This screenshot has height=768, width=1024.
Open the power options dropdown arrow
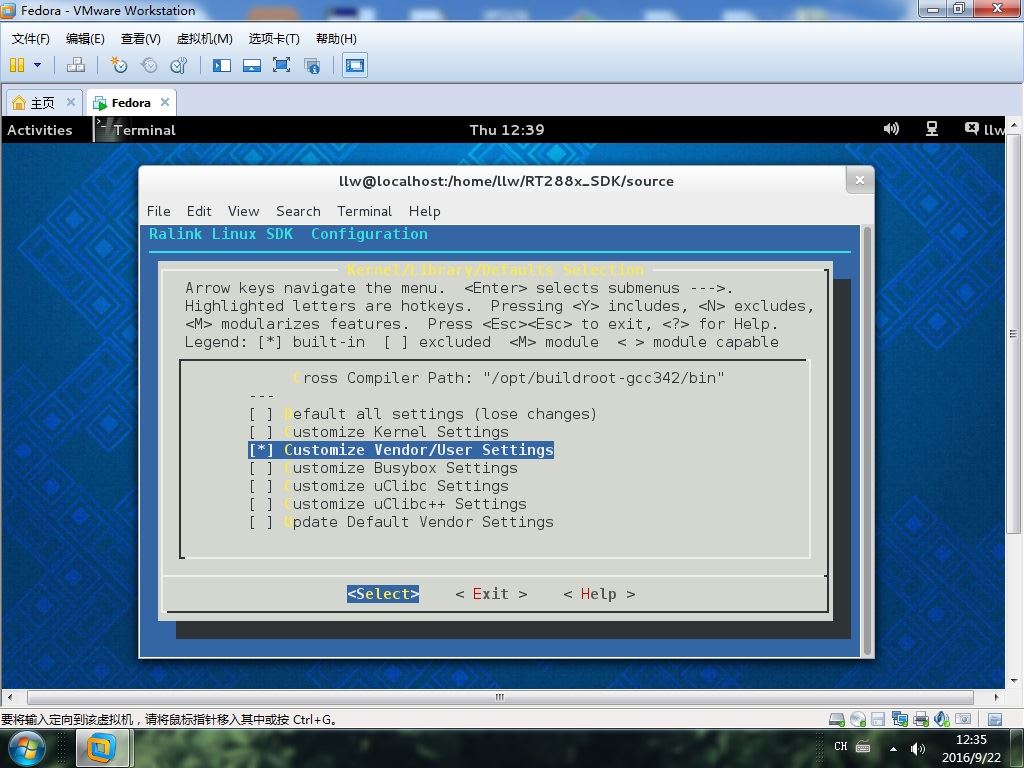pos(37,65)
